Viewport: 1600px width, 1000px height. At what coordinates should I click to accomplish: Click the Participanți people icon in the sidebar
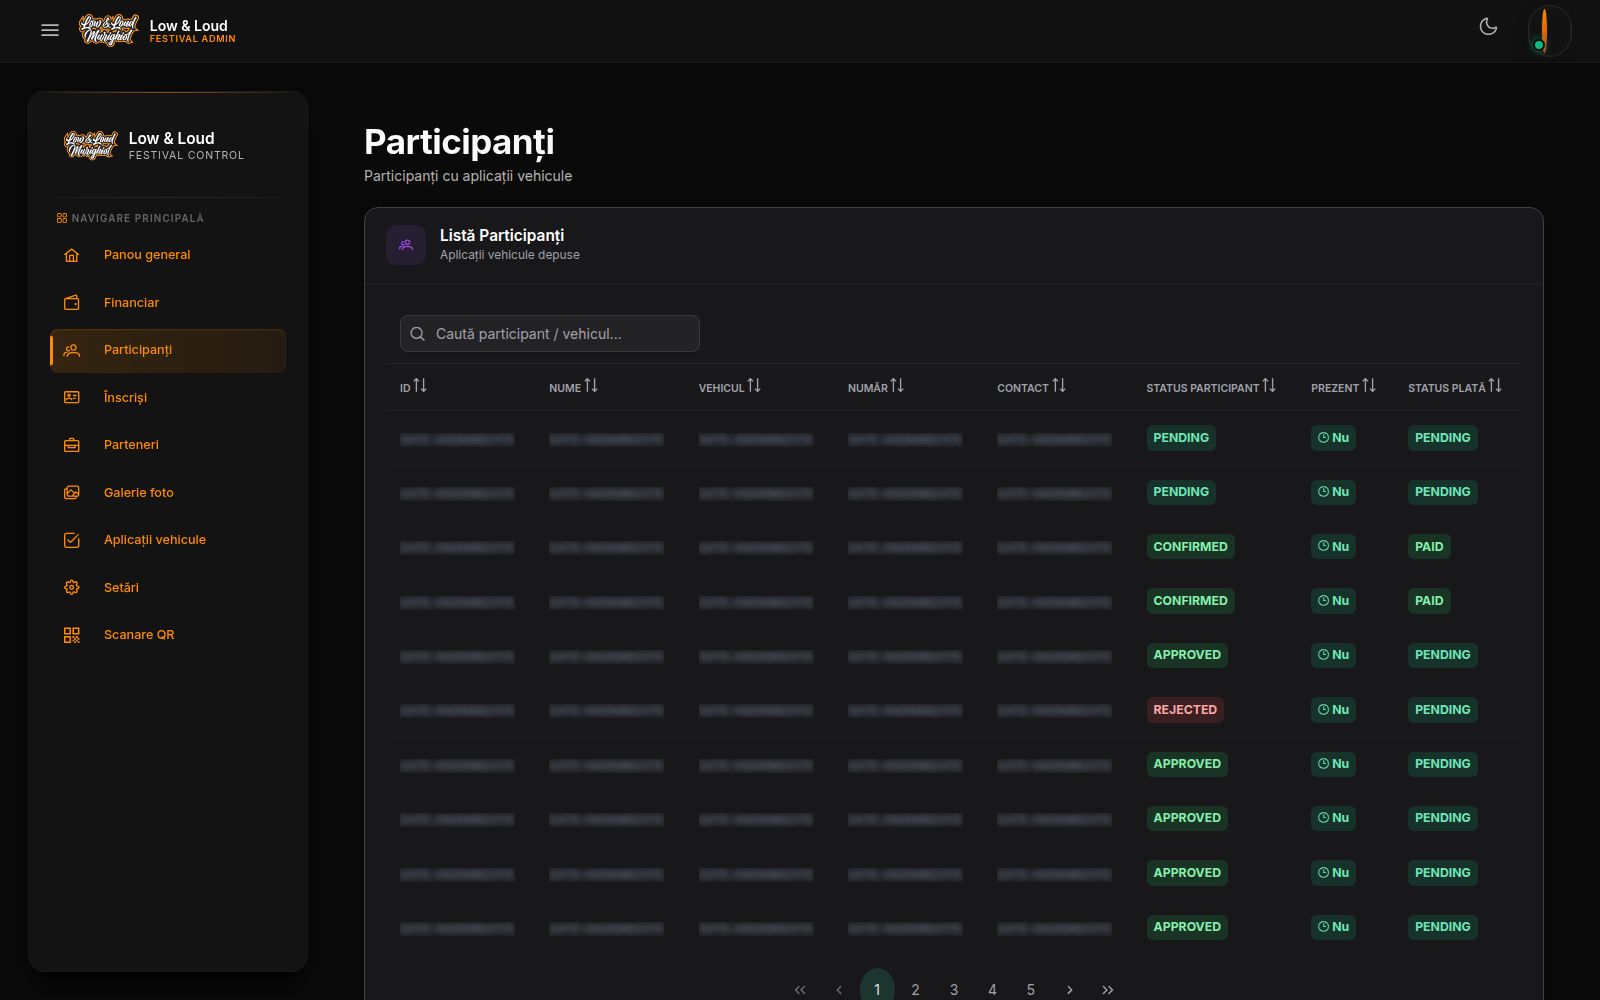pos(72,350)
